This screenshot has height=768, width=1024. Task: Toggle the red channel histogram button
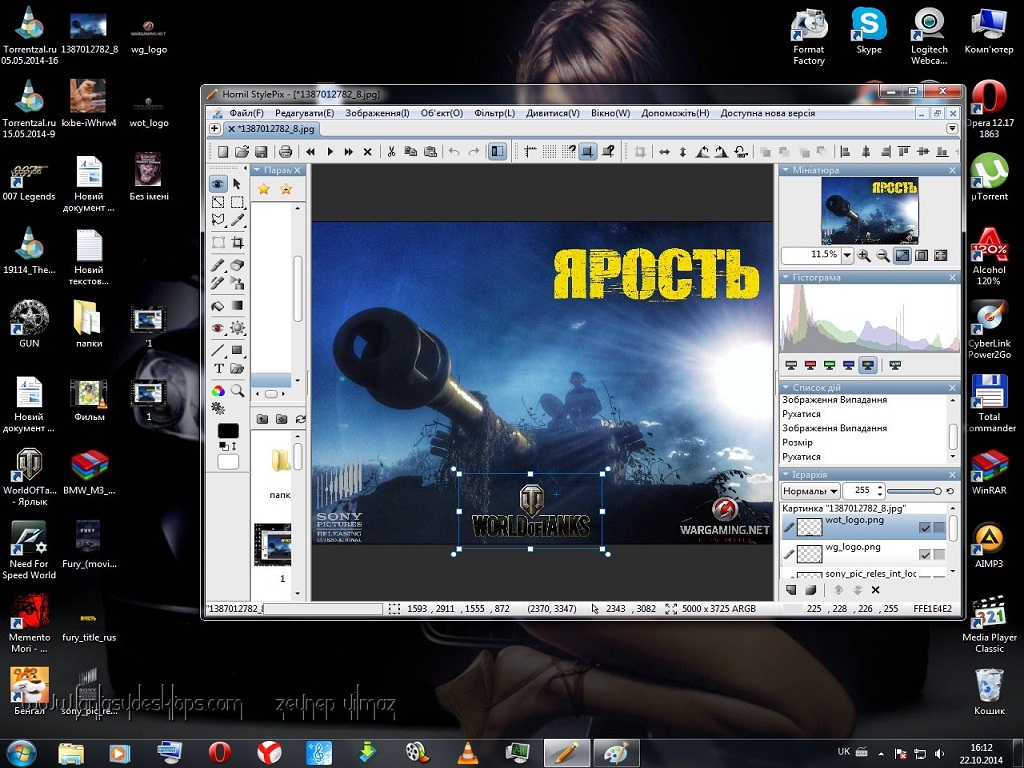[x=811, y=365]
